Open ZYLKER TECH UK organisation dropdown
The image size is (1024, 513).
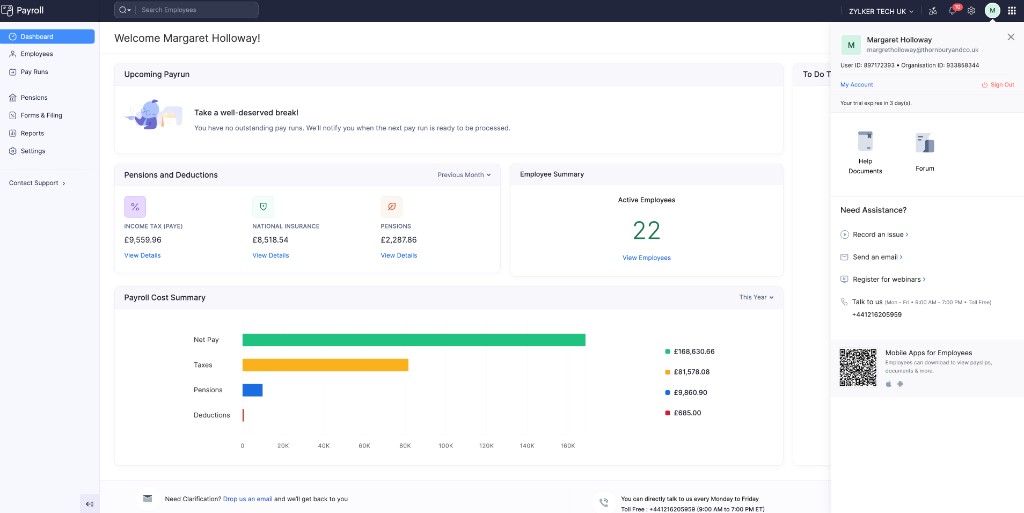point(881,11)
